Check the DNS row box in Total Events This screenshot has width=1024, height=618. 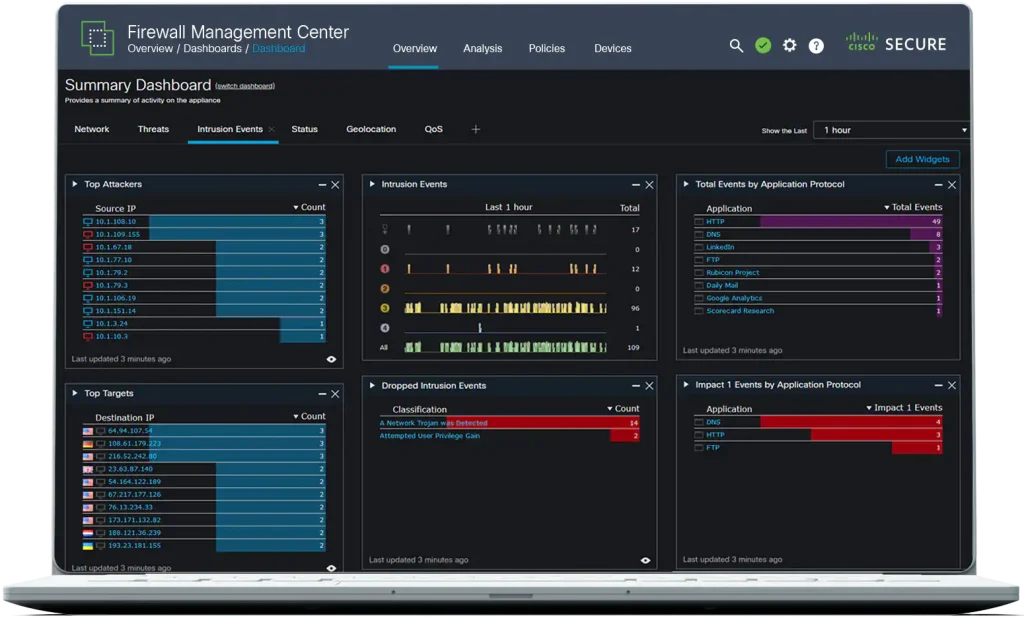(699, 234)
